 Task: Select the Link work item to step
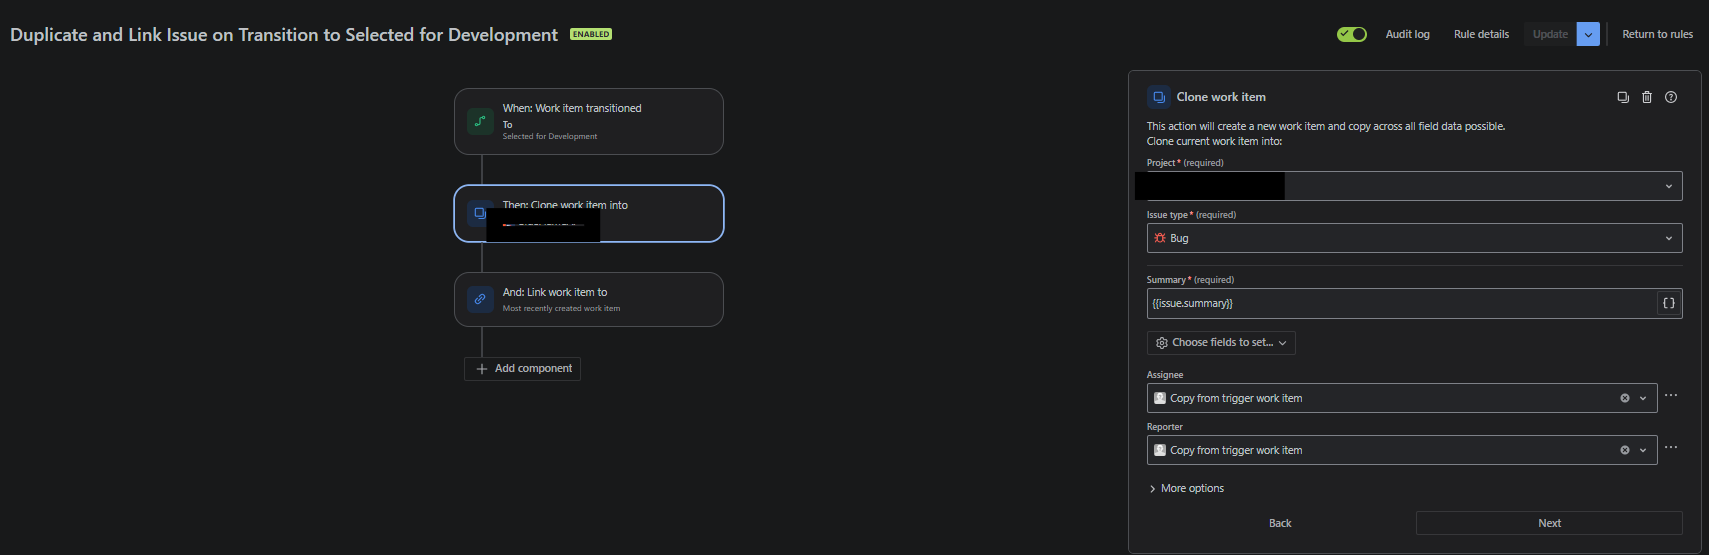pos(589,299)
